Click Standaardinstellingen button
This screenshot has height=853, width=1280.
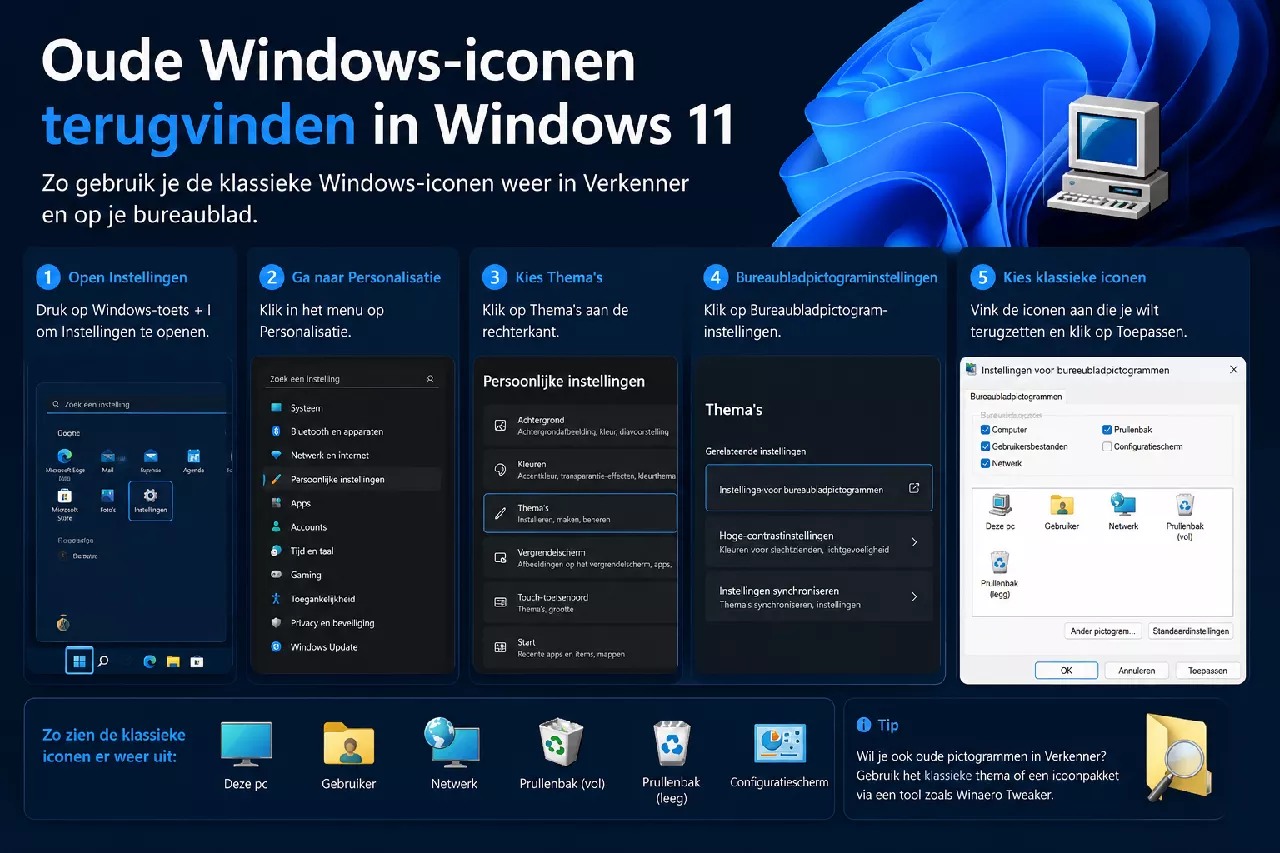click(1190, 631)
